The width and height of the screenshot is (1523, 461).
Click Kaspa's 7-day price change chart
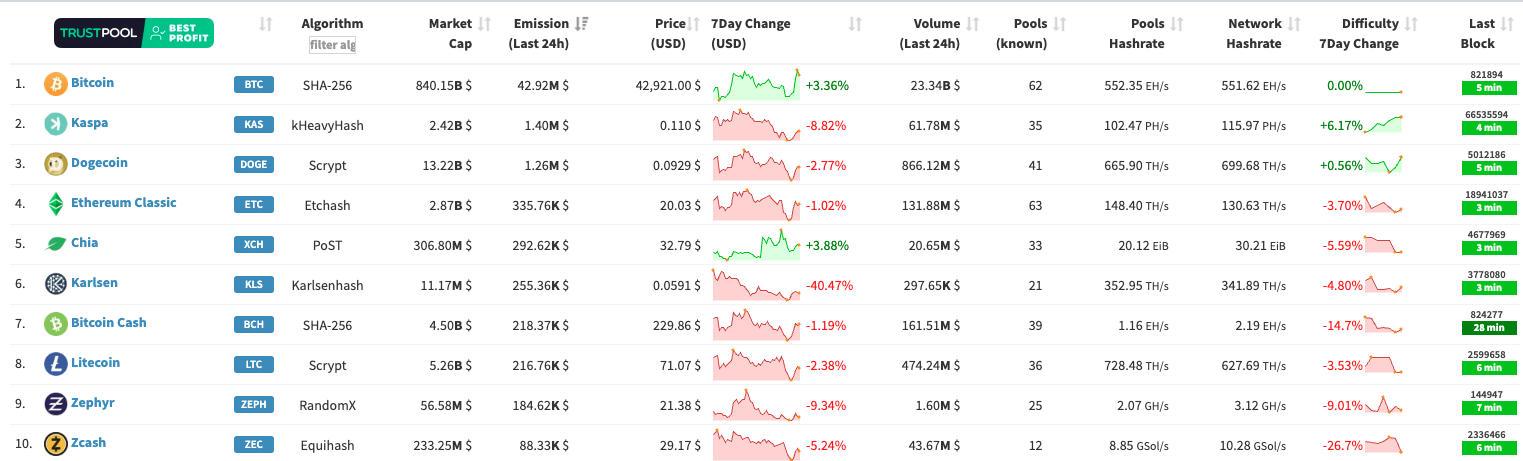(757, 126)
